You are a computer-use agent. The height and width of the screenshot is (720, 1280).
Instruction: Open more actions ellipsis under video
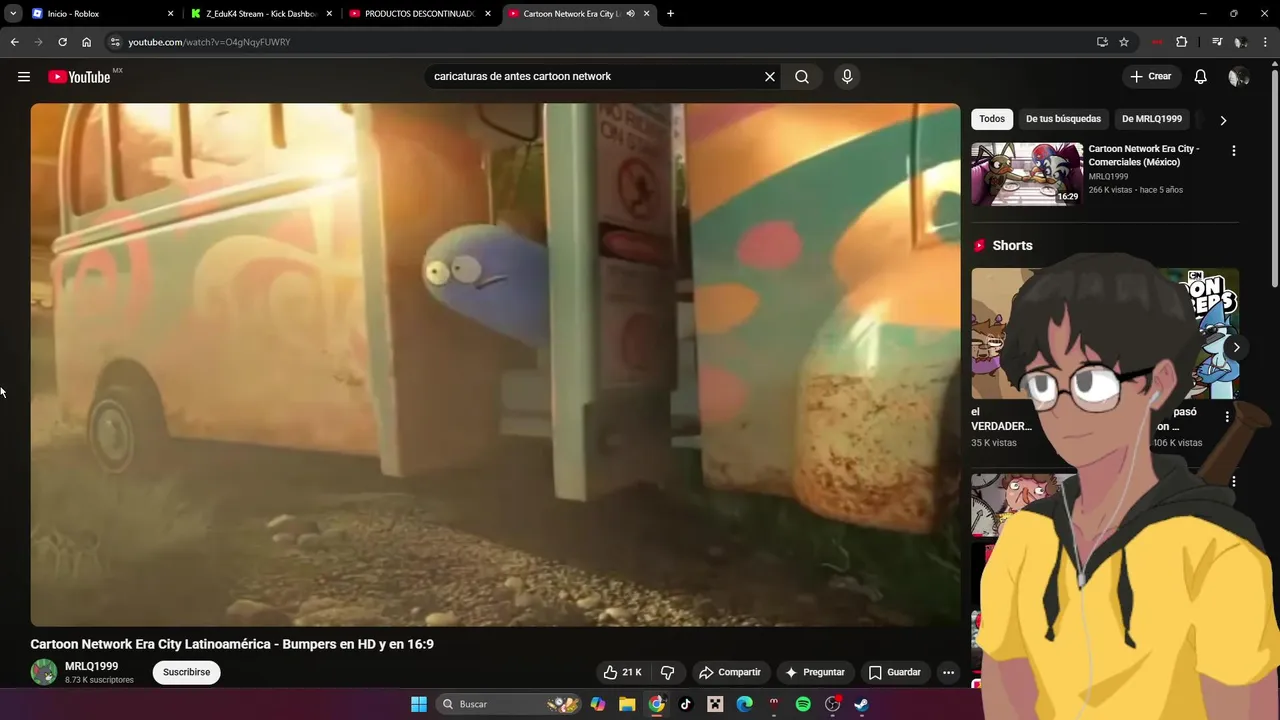click(x=948, y=672)
